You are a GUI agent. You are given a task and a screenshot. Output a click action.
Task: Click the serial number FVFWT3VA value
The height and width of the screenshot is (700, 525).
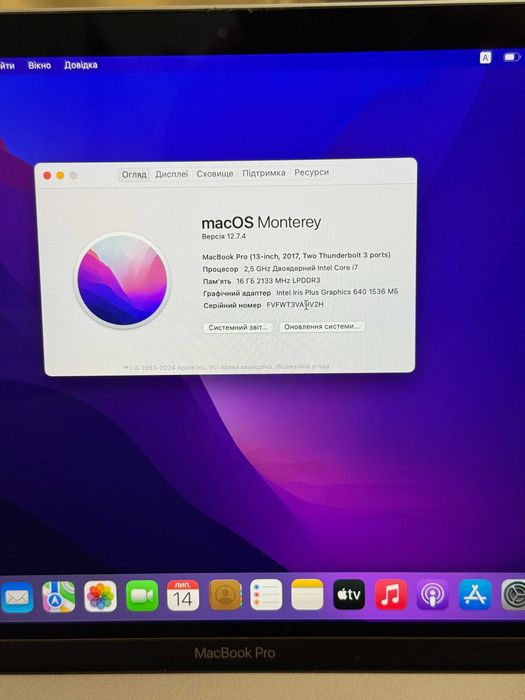coord(295,304)
